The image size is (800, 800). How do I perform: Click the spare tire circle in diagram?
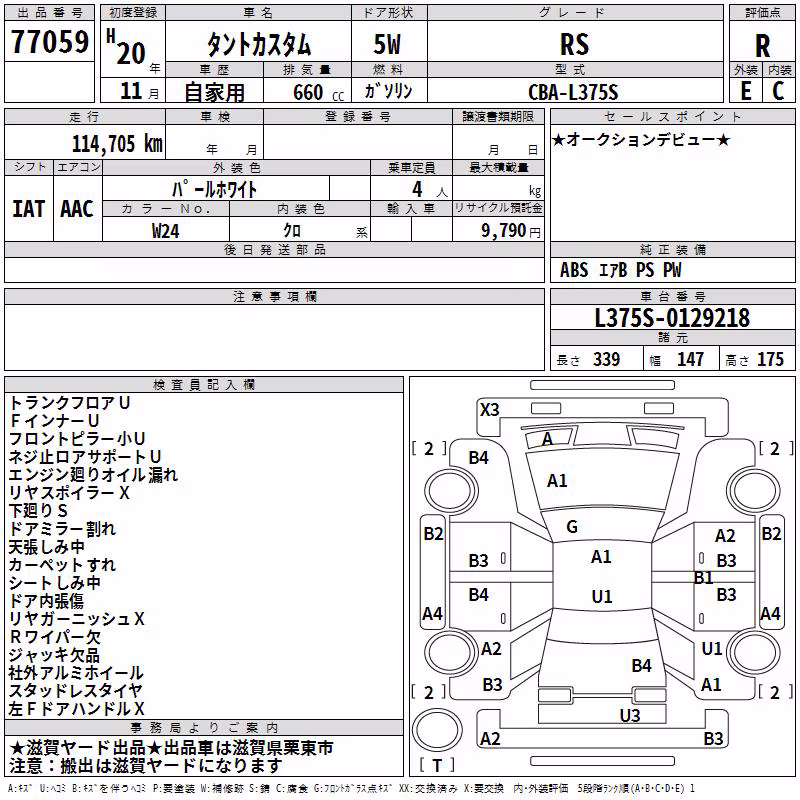[437, 731]
